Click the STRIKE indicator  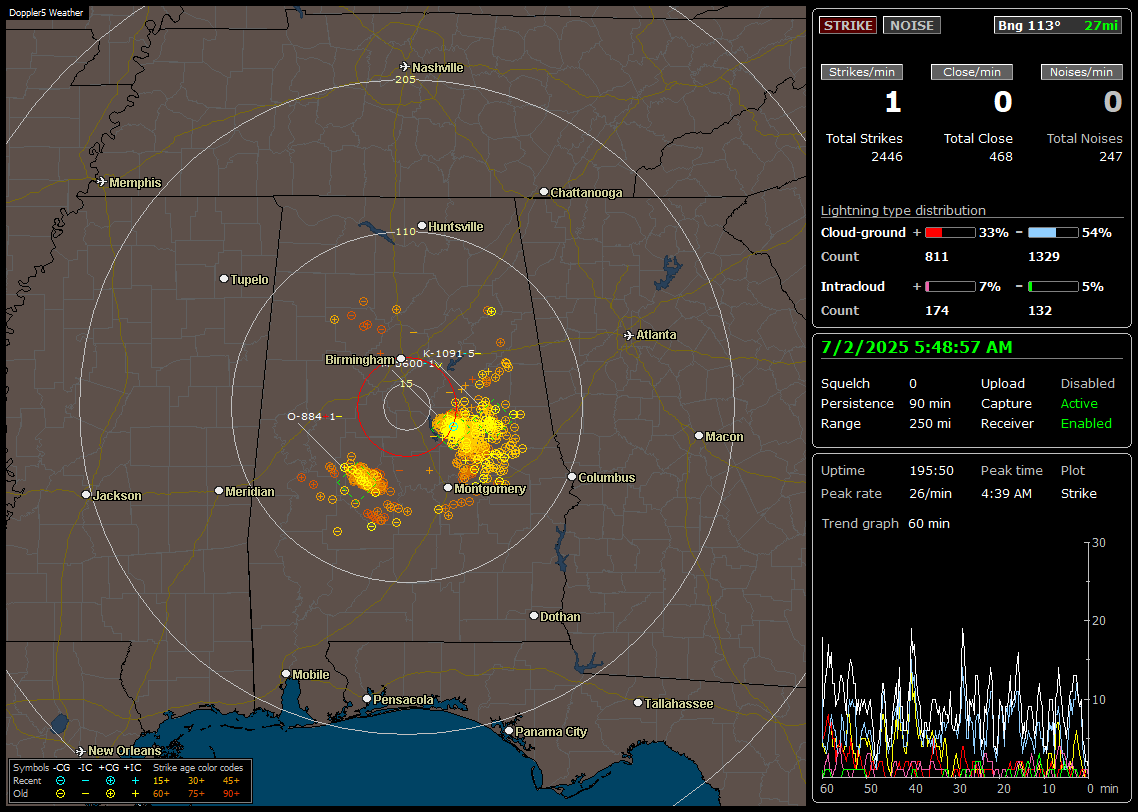pyautogui.click(x=848, y=25)
